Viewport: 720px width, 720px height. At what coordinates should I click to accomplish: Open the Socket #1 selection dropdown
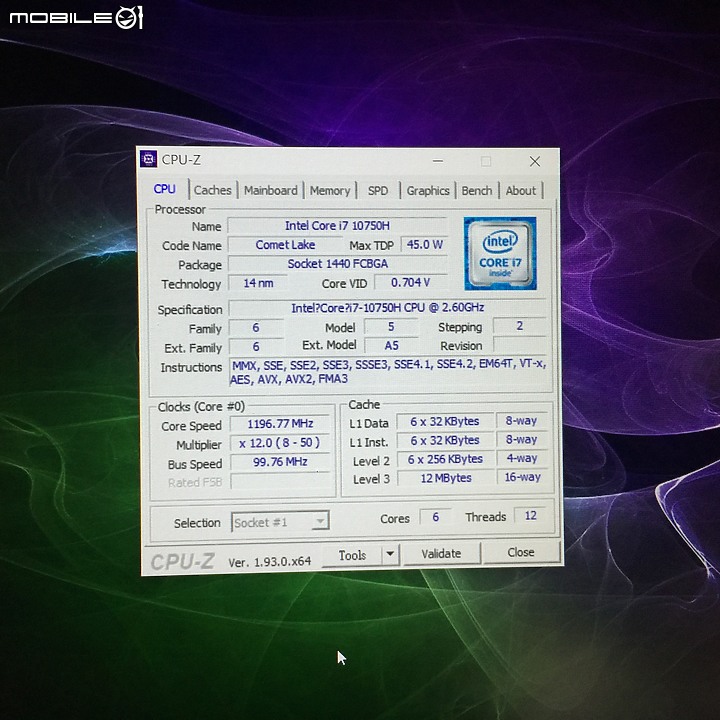(x=280, y=522)
